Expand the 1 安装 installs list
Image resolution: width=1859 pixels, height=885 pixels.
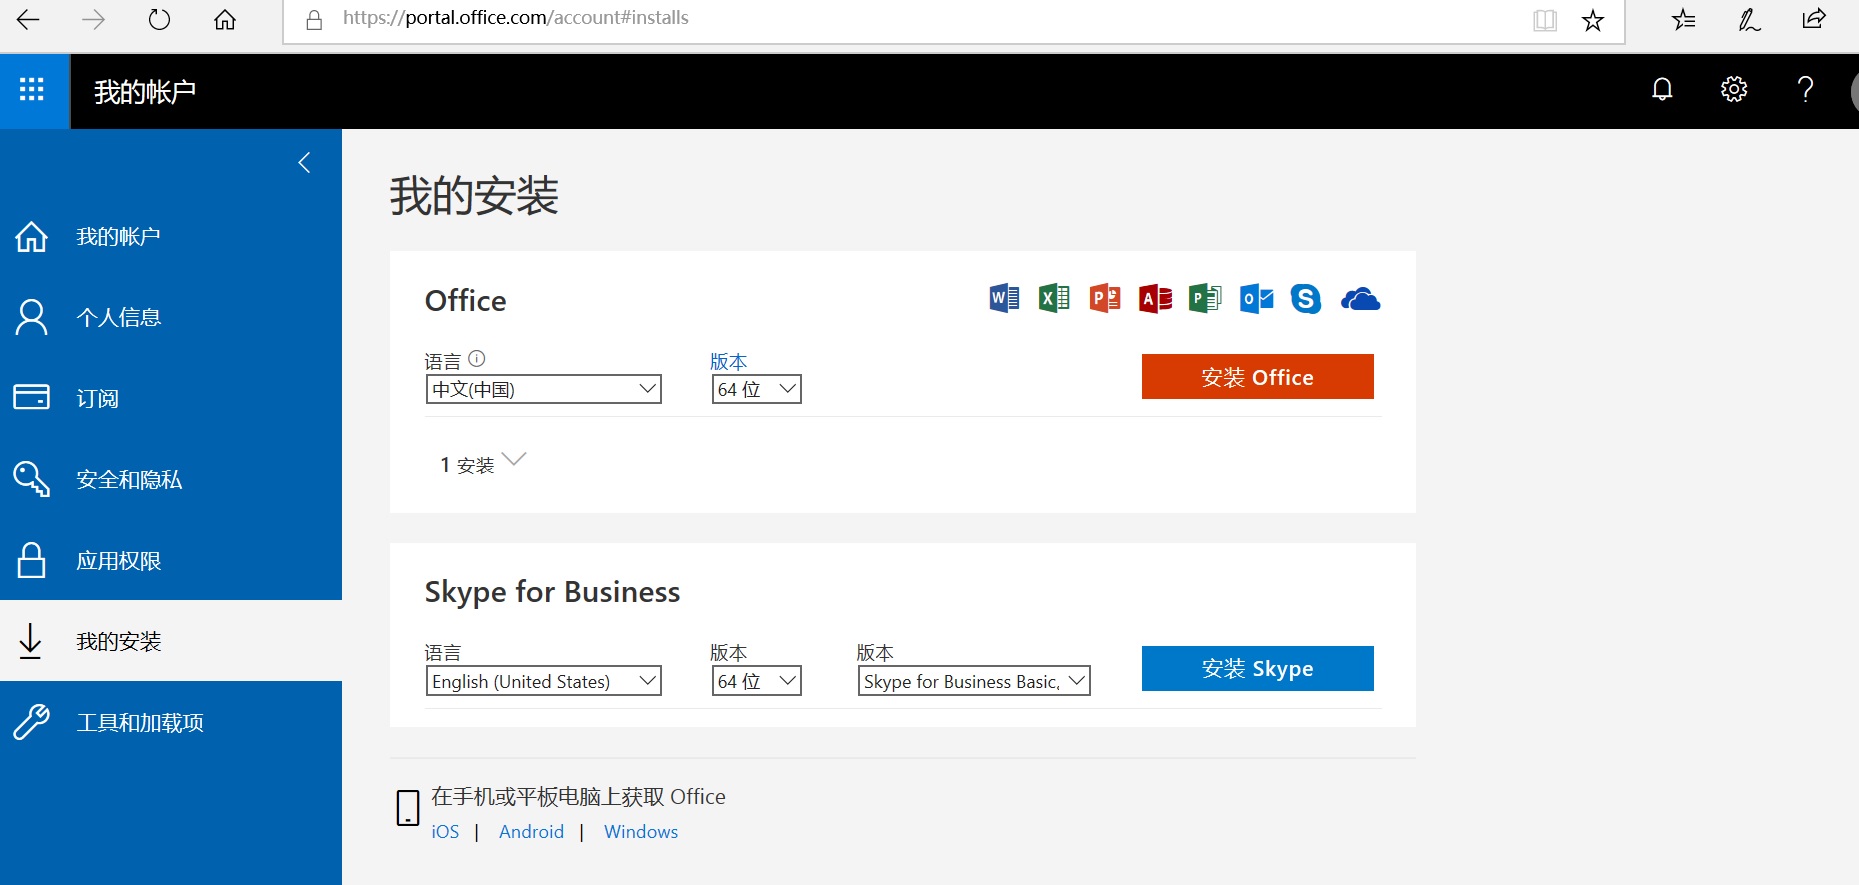[x=483, y=463]
